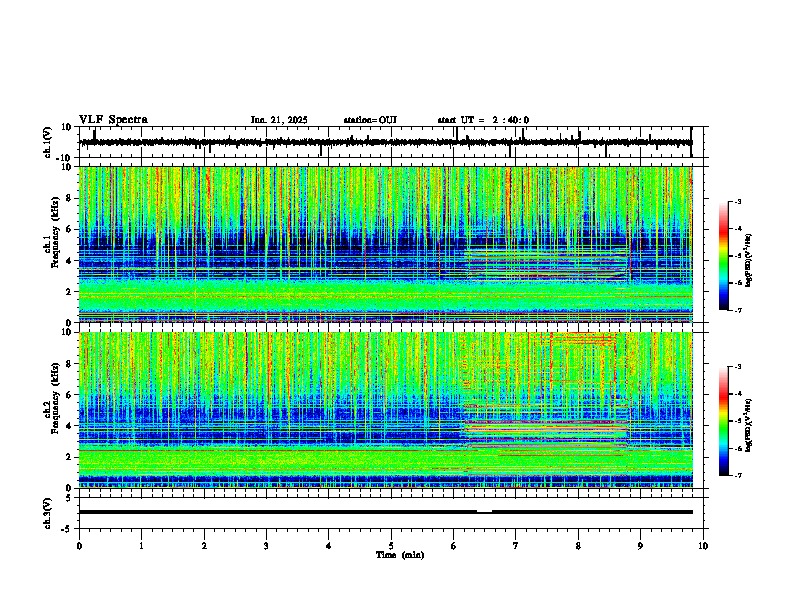This screenshot has height=612, width=792.
Task: Click the "VLF Spectra" plot title
Action: 113,120
